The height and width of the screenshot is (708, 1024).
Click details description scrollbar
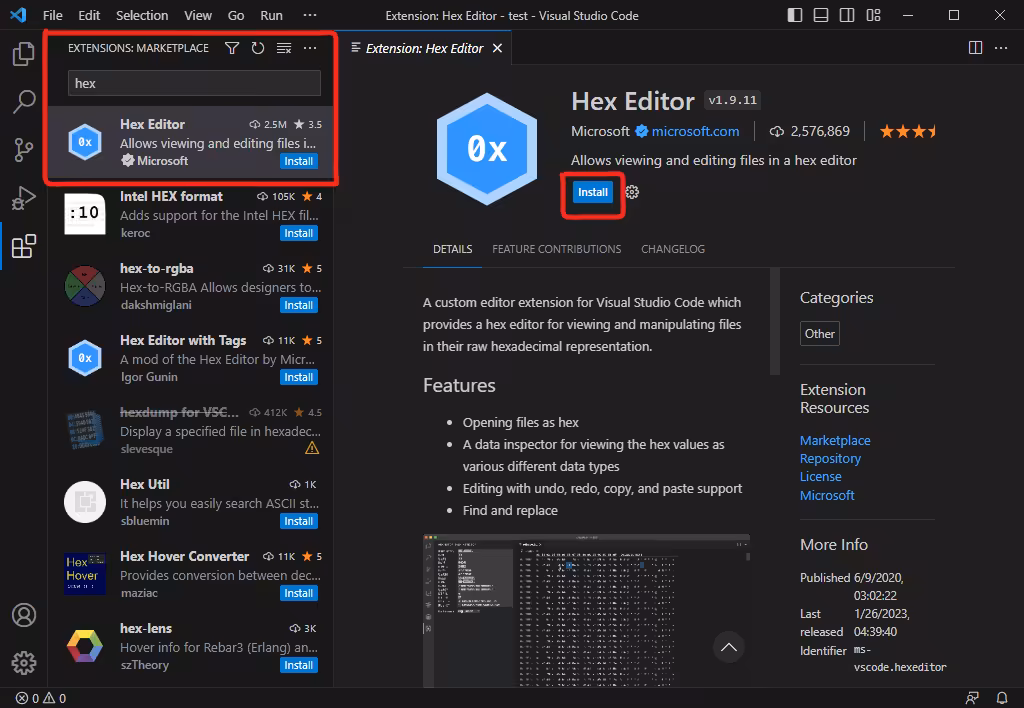pos(775,321)
